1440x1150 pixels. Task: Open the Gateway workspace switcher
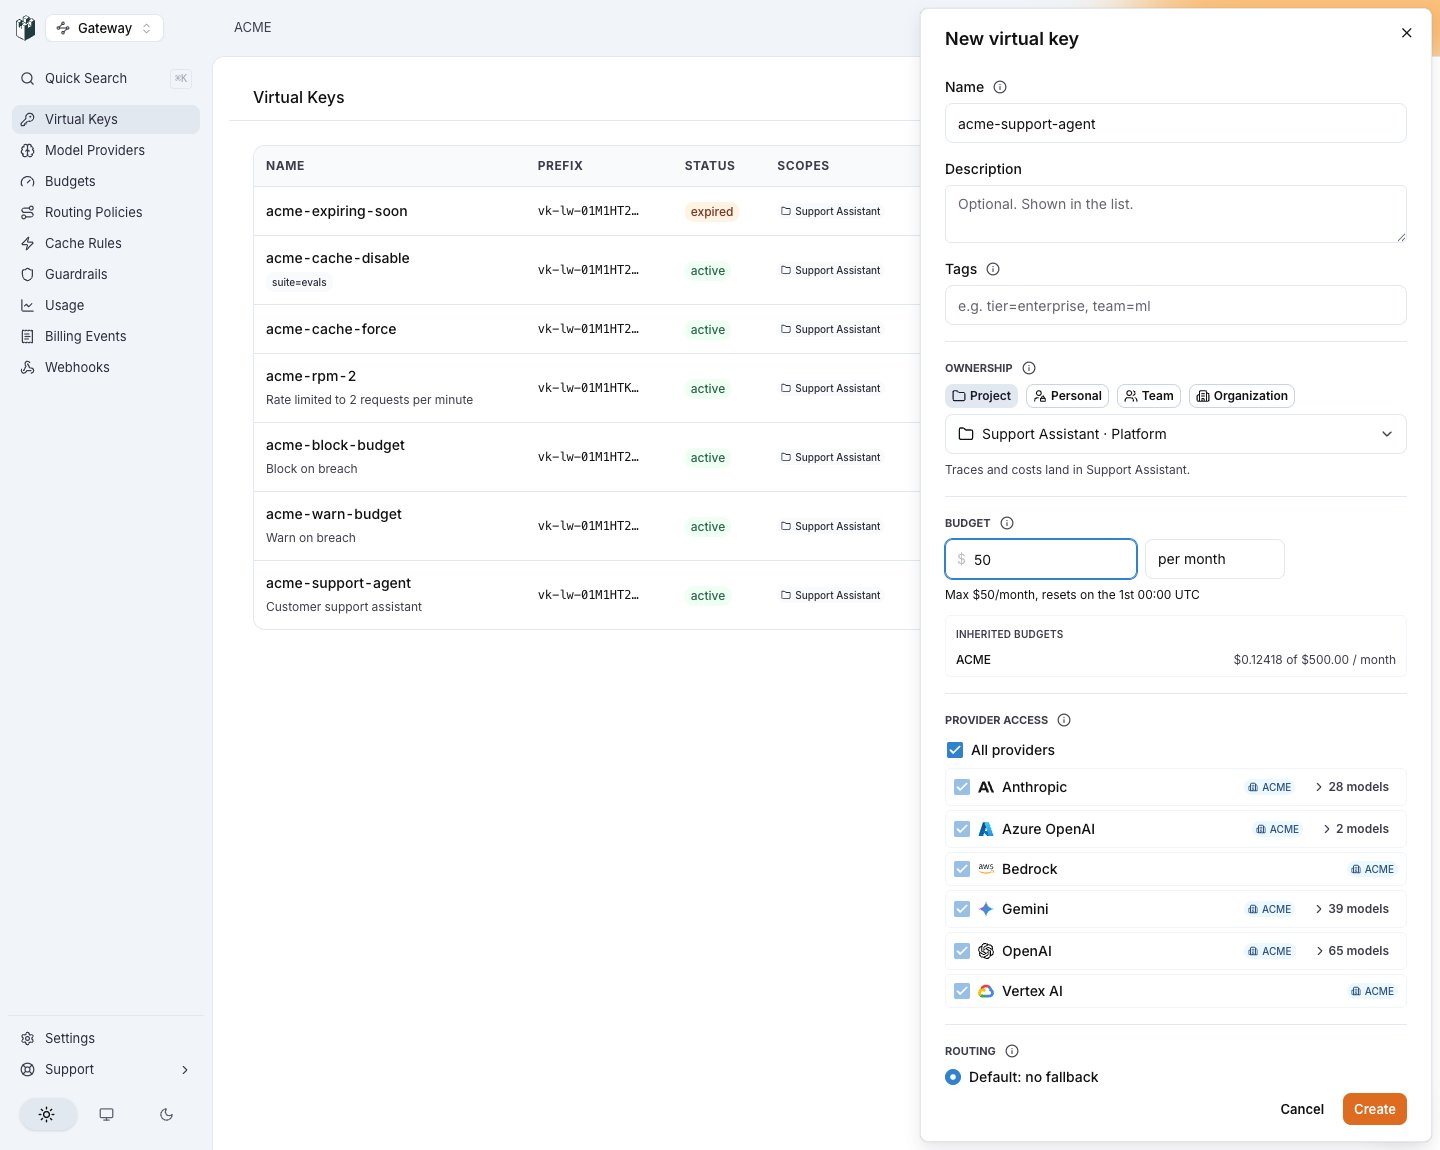[x=104, y=28]
